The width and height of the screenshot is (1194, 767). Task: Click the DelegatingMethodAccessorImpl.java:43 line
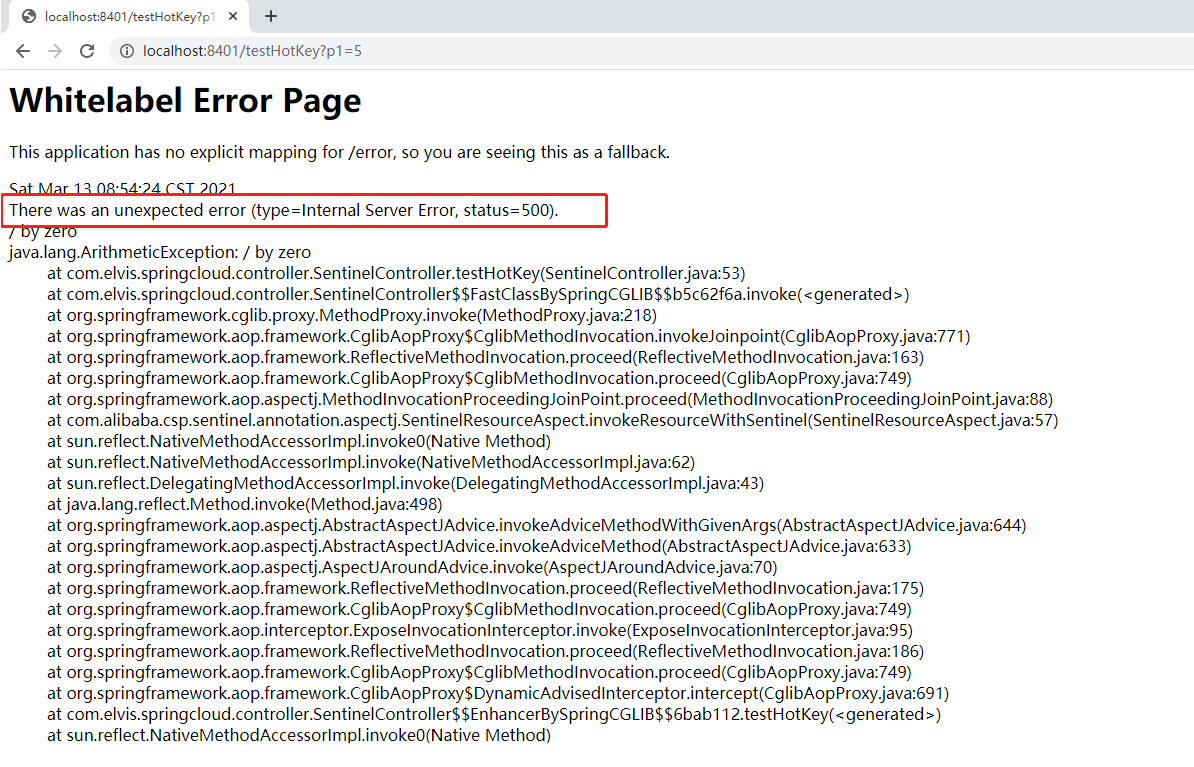pos(405,483)
